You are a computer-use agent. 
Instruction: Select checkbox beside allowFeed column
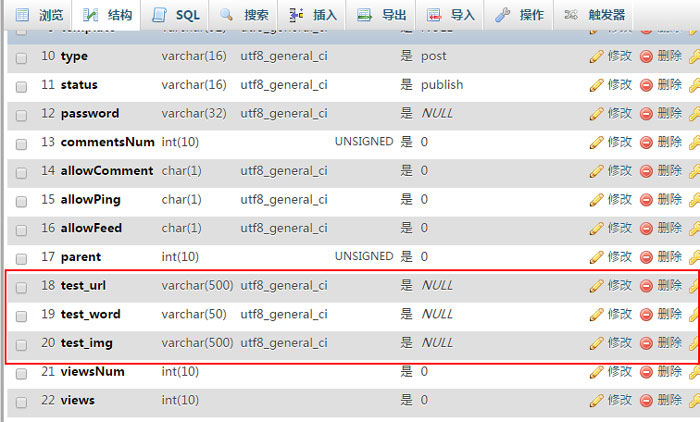[22, 229]
